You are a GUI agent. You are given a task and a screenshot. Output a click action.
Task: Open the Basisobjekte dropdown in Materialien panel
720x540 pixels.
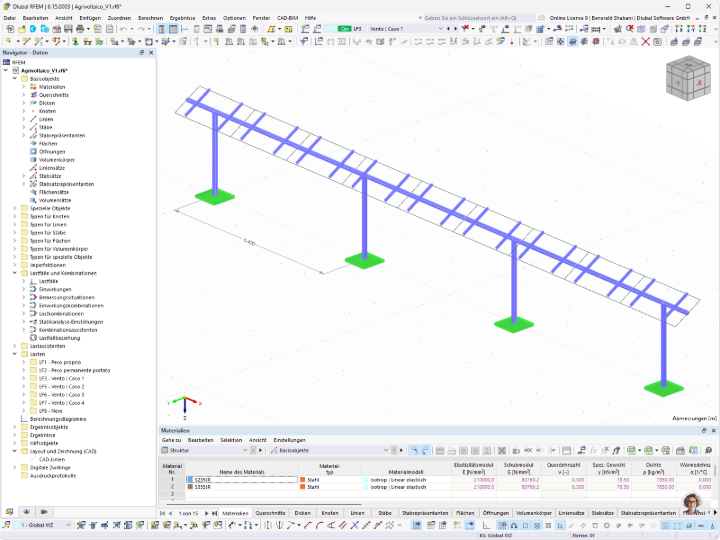pyautogui.click(x=386, y=450)
